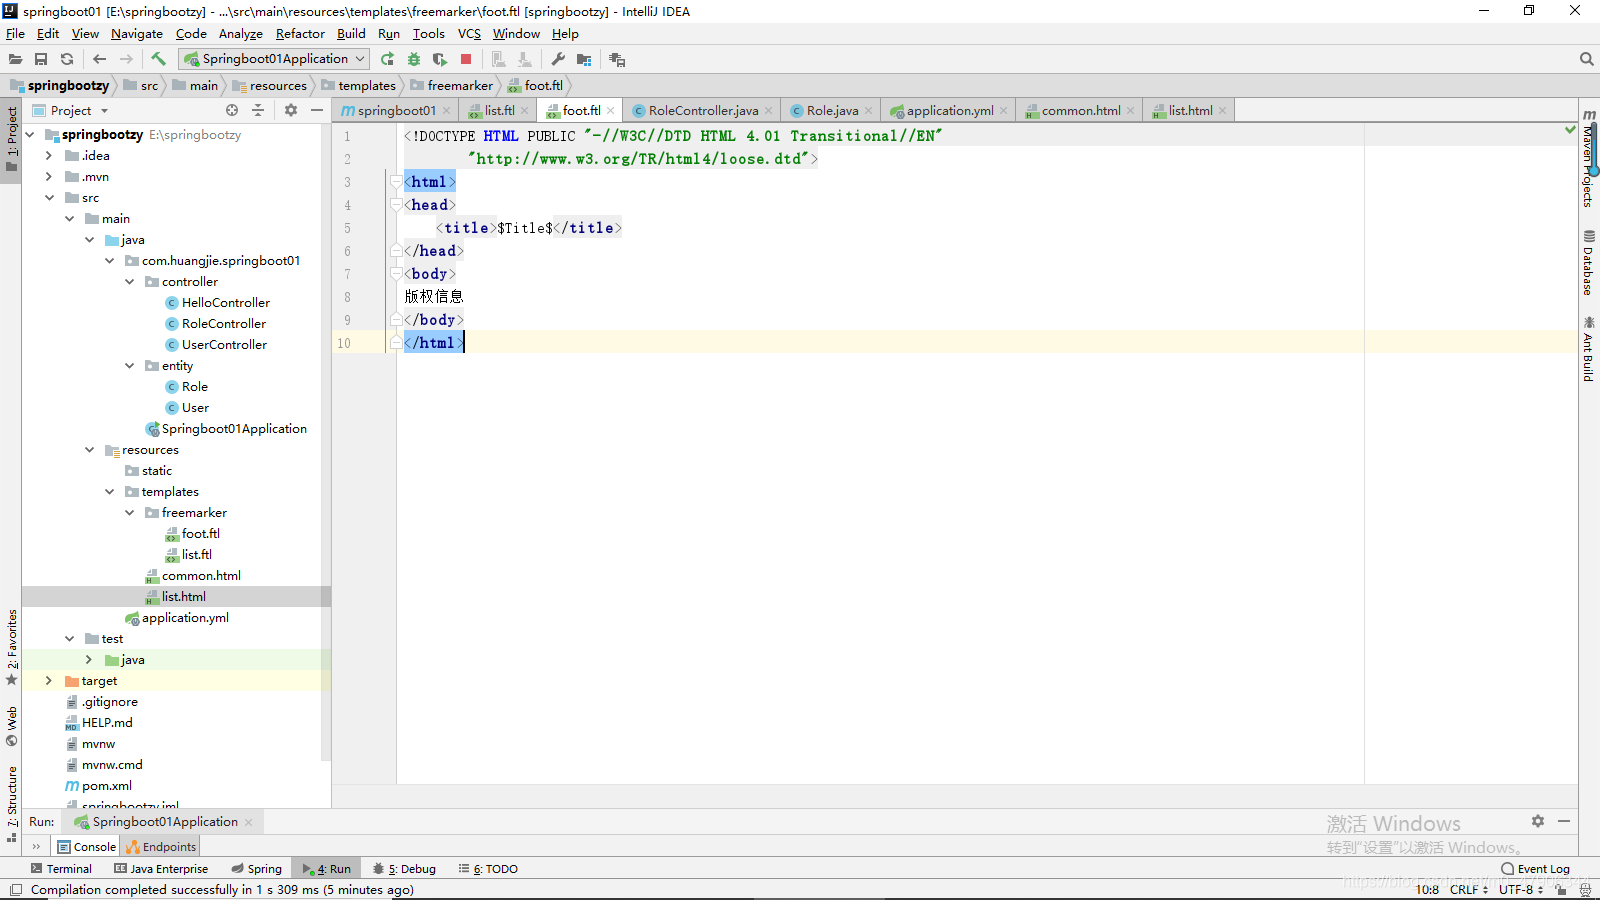The height and width of the screenshot is (900, 1600).
Task: Open the Database side panel
Action: point(1588,263)
